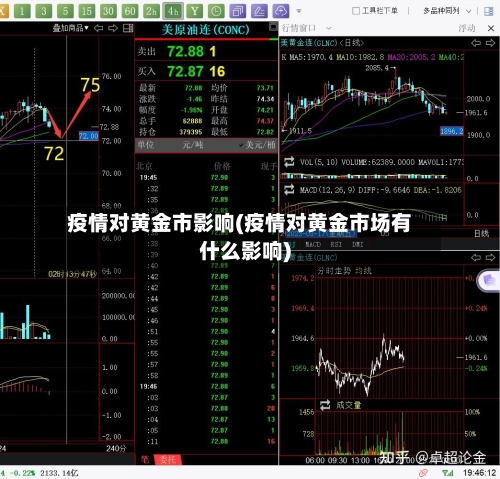This screenshot has width=500, height=479.
Task: Click the small window icon beside 美原油连(CONC)
Action: coord(273,27)
